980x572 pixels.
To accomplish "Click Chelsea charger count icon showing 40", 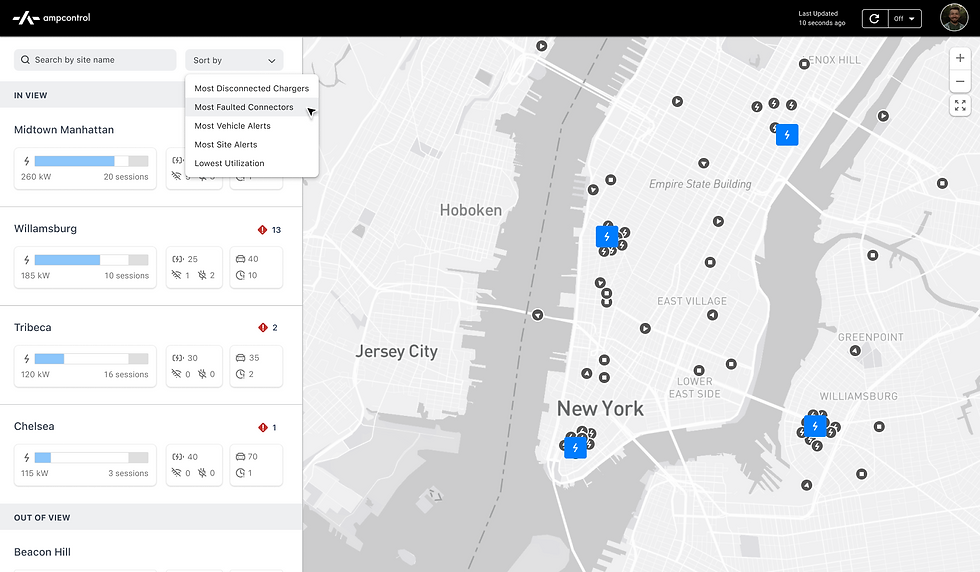I will tap(178, 456).
